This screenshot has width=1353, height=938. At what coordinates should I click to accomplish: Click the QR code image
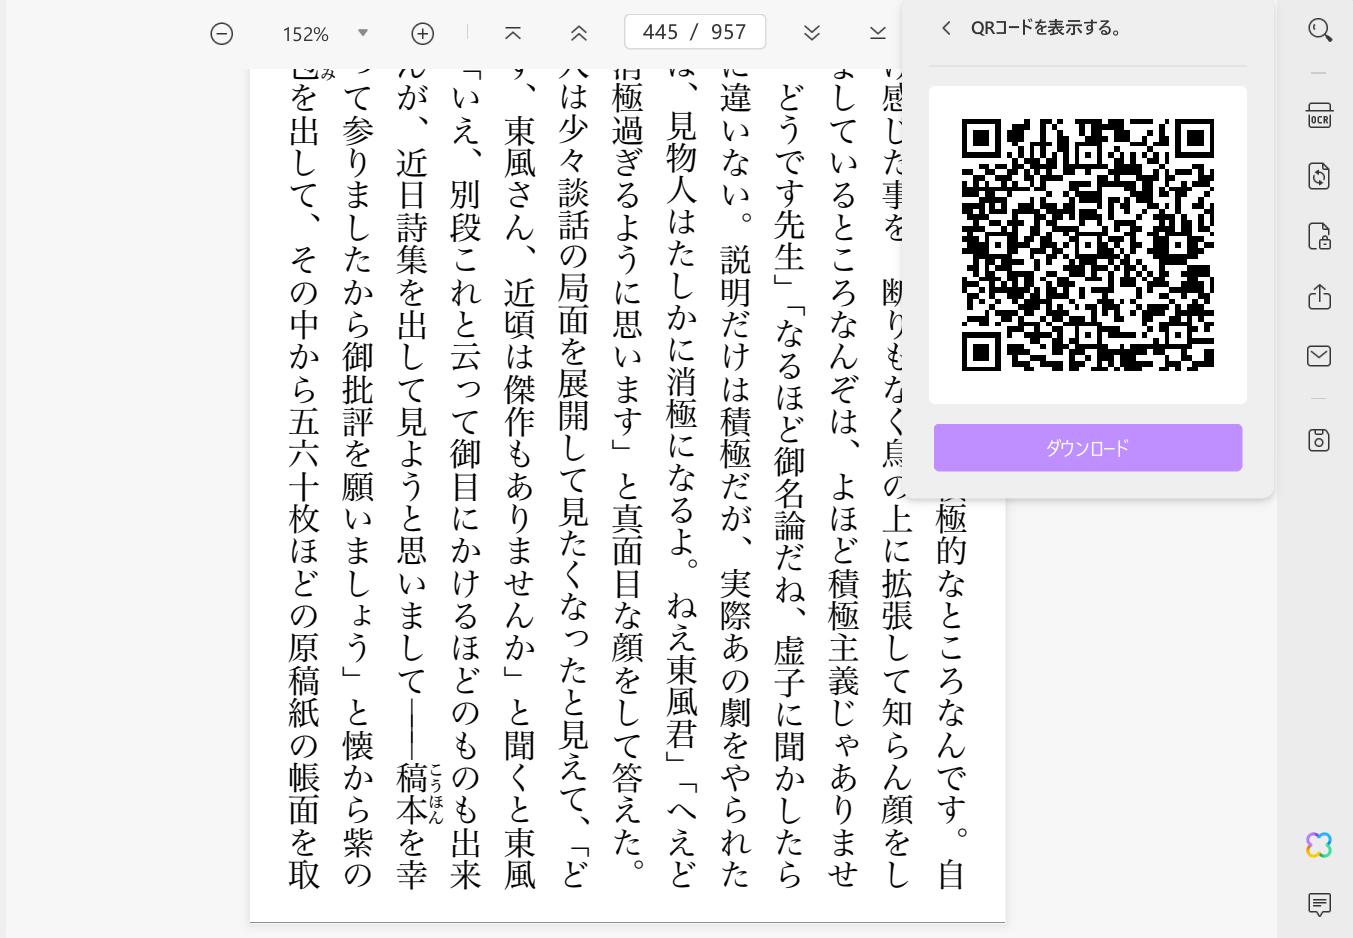click(x=1088, y=245)
